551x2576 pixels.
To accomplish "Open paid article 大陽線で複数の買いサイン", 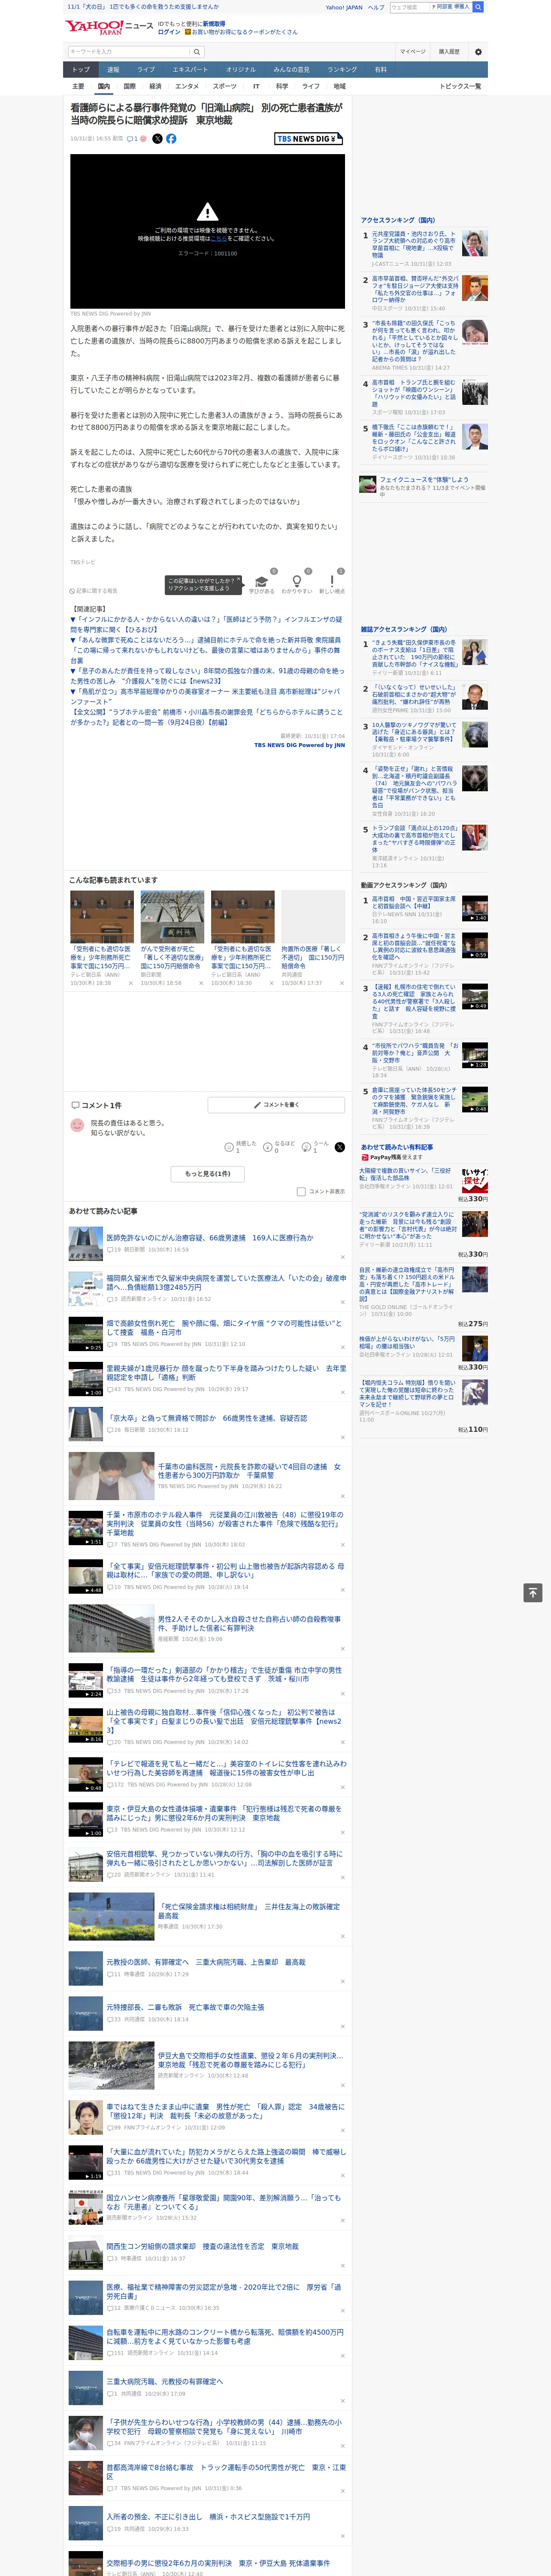I will tap(405, 1174).
